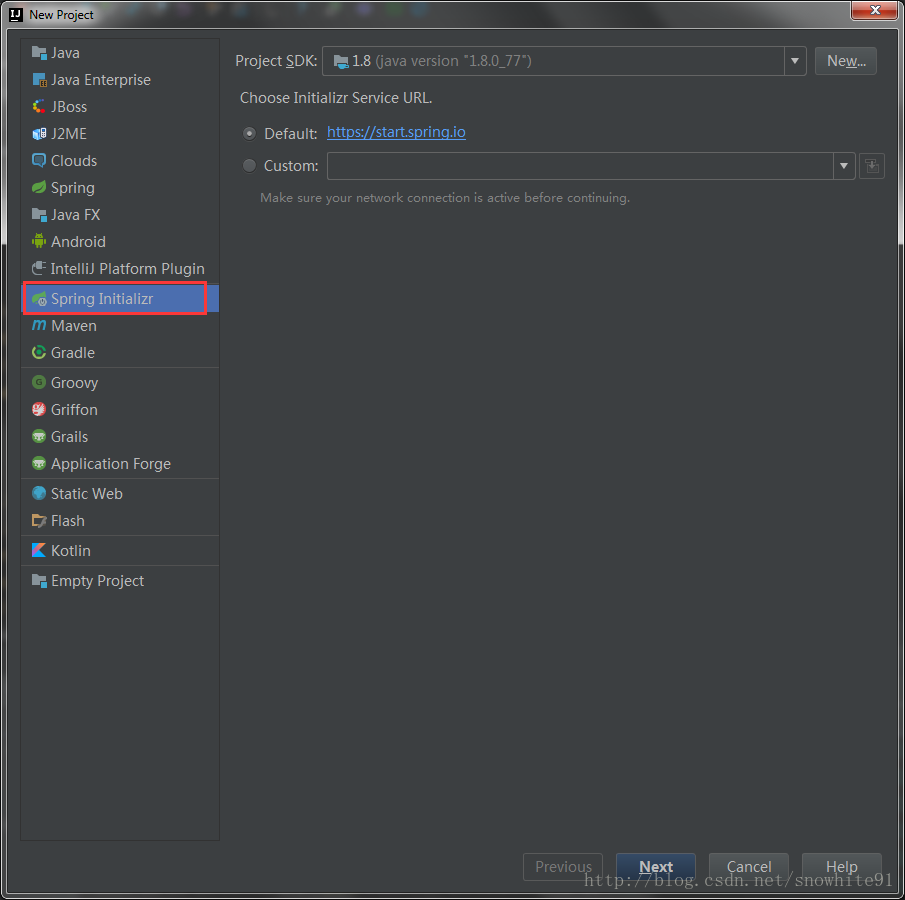This screenshot has width=905, height=900.
Task: Click the Android robot icon
Action: [39, 241]
